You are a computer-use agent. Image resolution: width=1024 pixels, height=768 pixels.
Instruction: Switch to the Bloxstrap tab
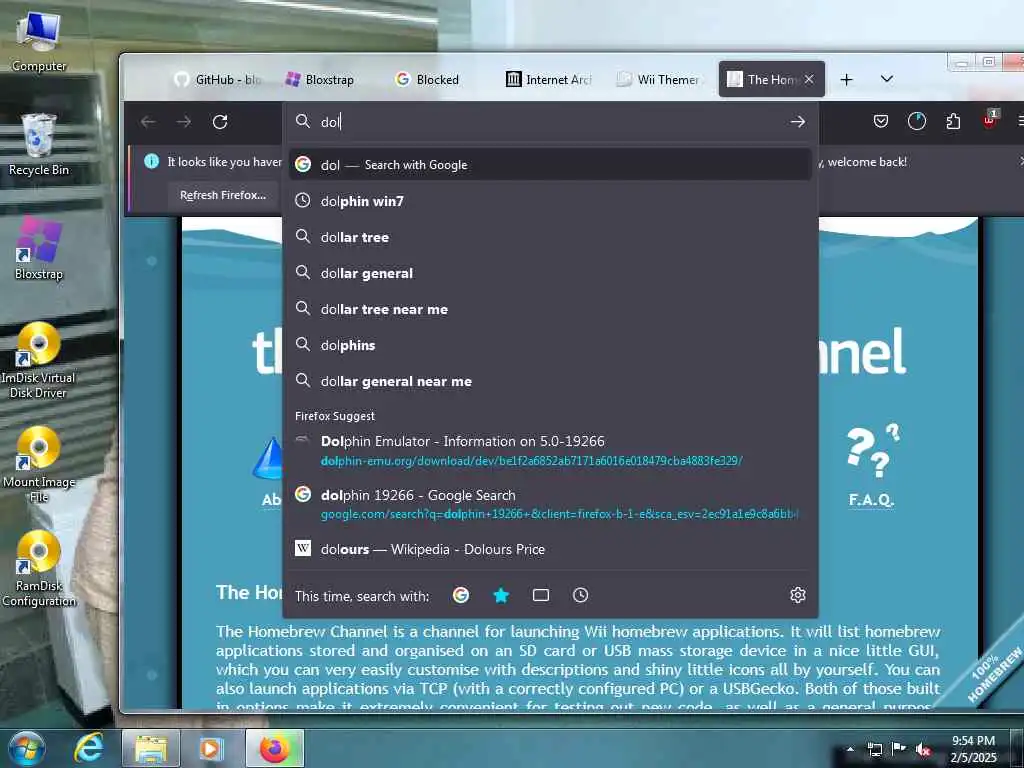pyautogui.click(x=321, y=80)
